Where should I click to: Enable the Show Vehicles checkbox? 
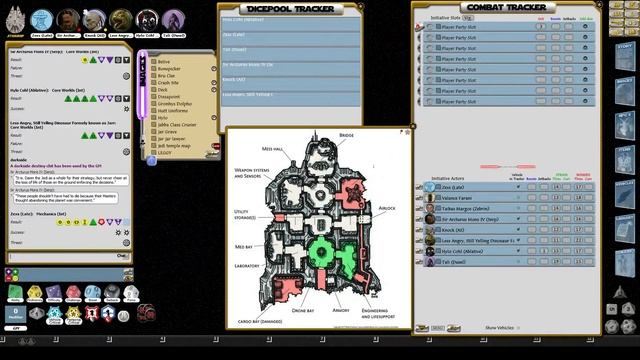518,328
